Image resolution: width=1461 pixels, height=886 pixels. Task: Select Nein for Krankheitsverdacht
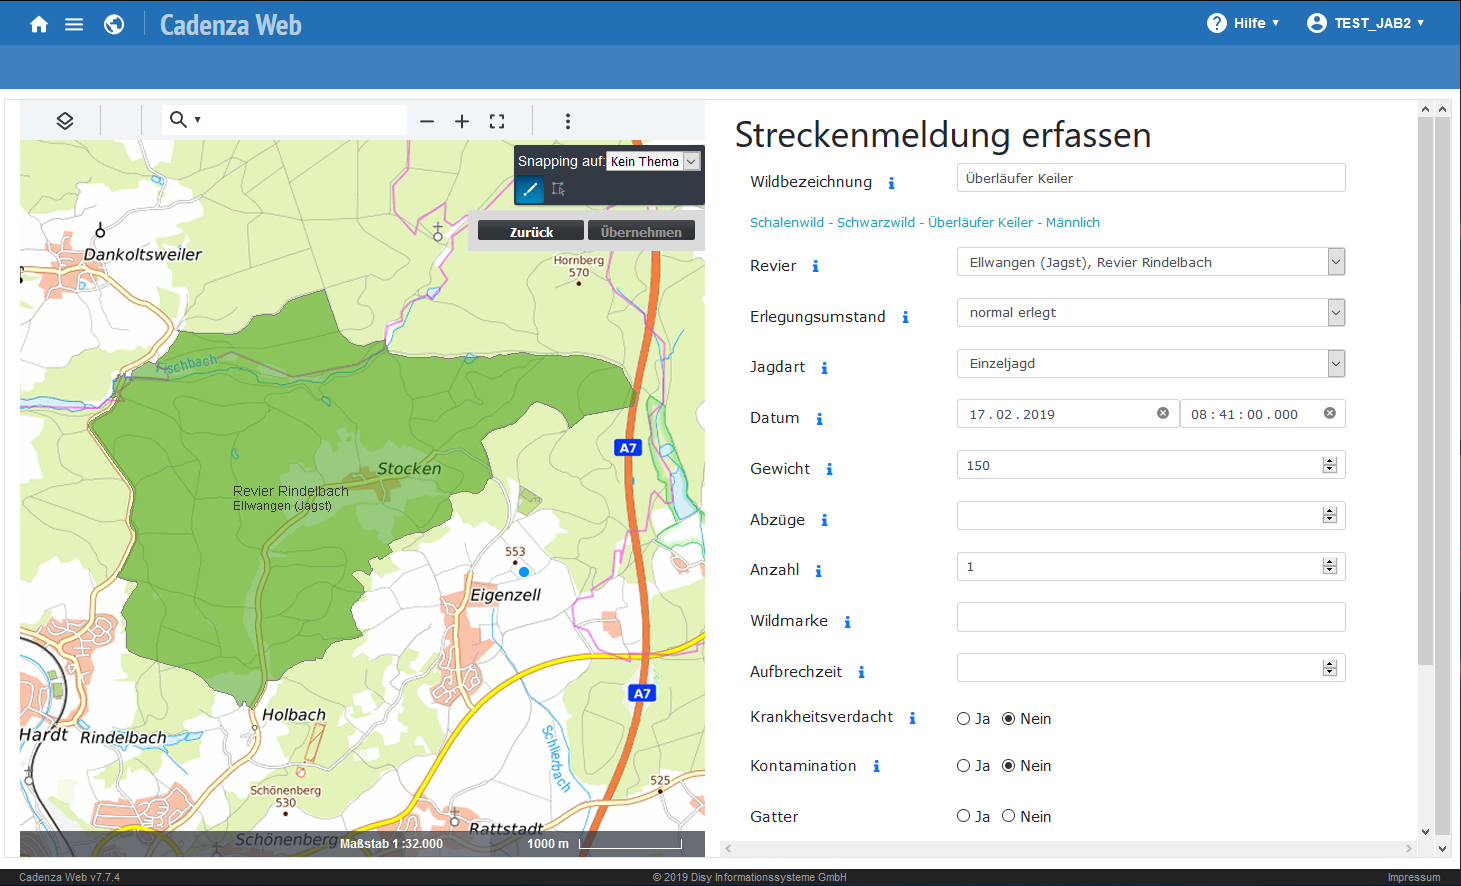click(x=1009, y=718)
